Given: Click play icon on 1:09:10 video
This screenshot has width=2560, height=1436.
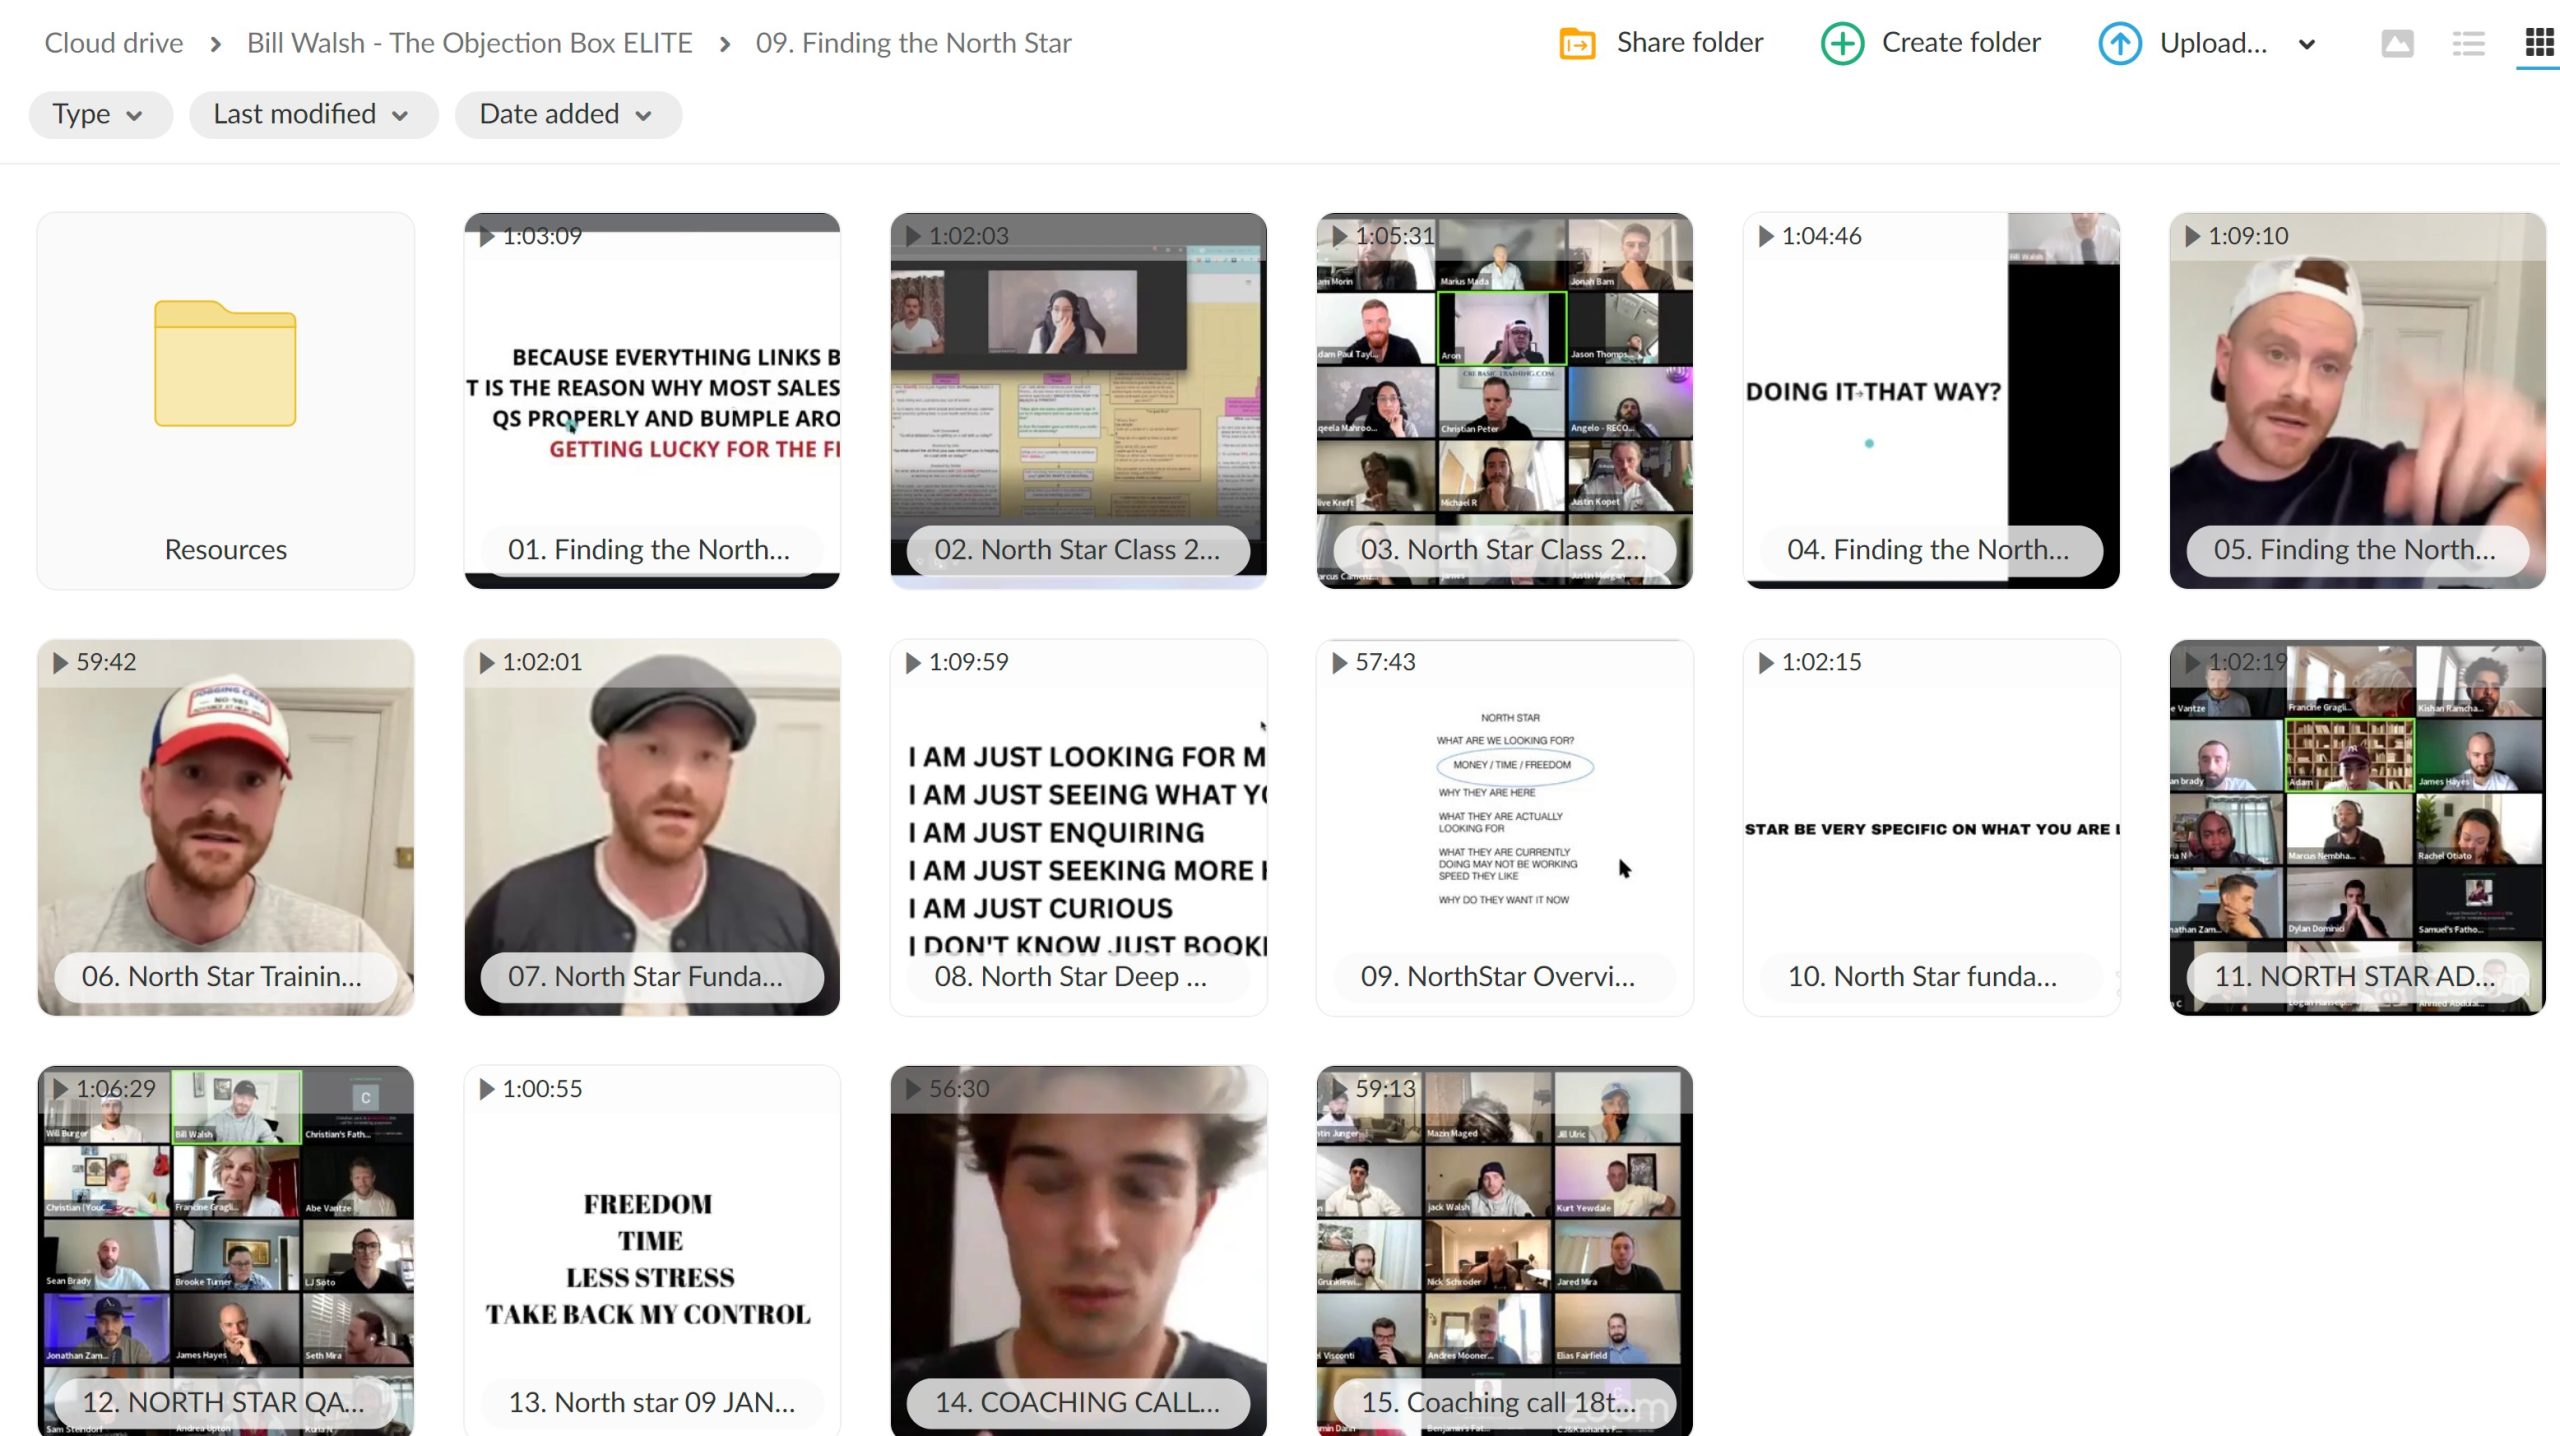Looking at the screenshot, I should tap(2191, 236).
